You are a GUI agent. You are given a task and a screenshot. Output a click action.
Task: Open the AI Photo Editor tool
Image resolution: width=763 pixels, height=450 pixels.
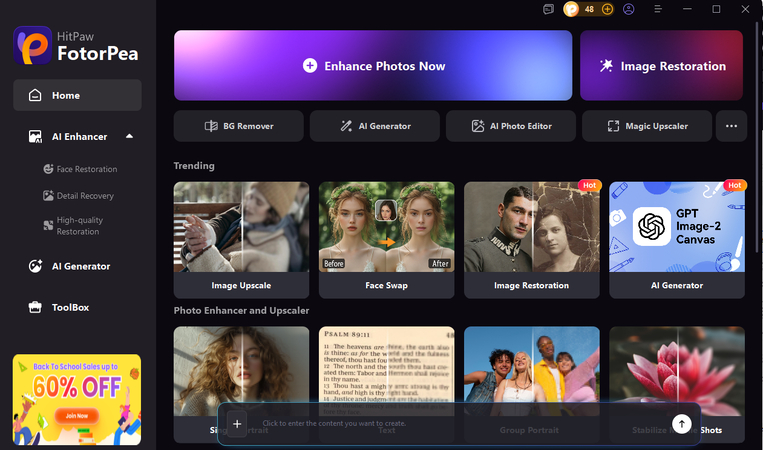(511, 126)
